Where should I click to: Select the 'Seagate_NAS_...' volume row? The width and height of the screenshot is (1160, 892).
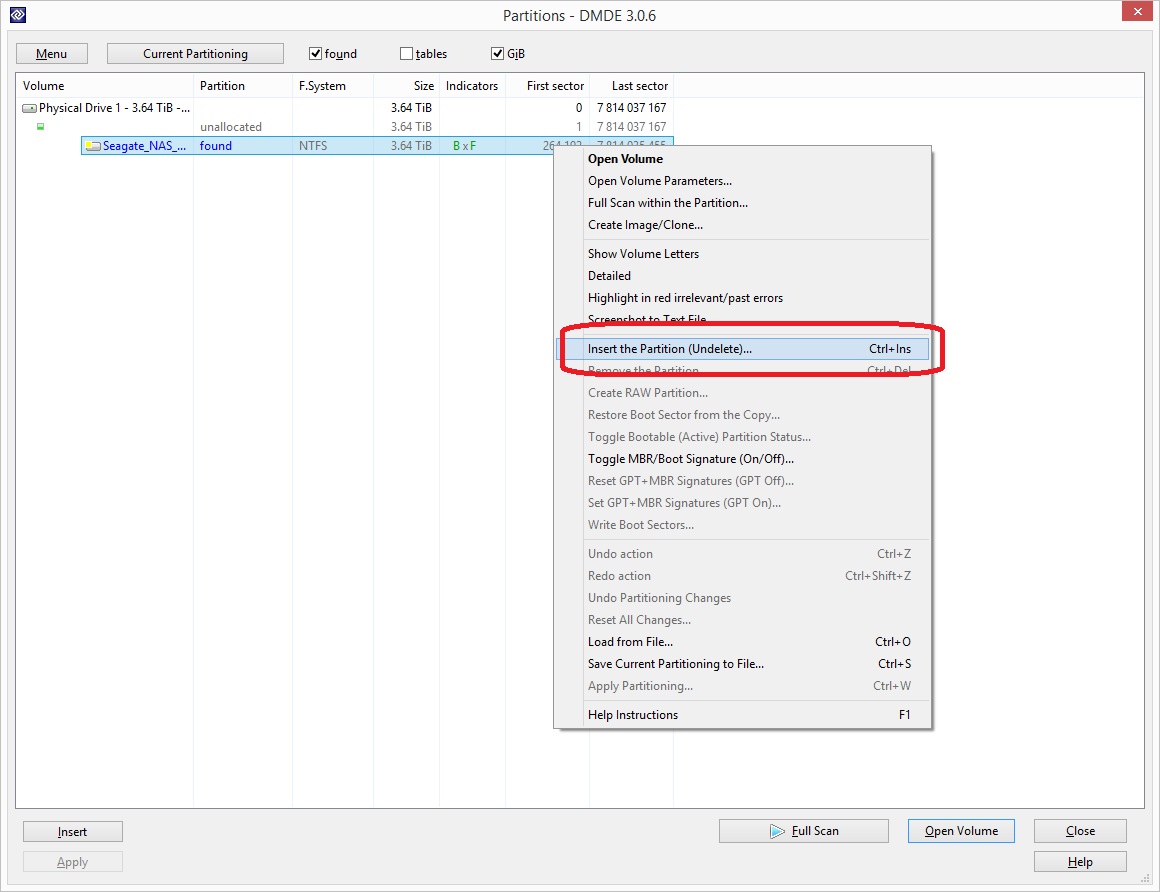tap(377, 146)
